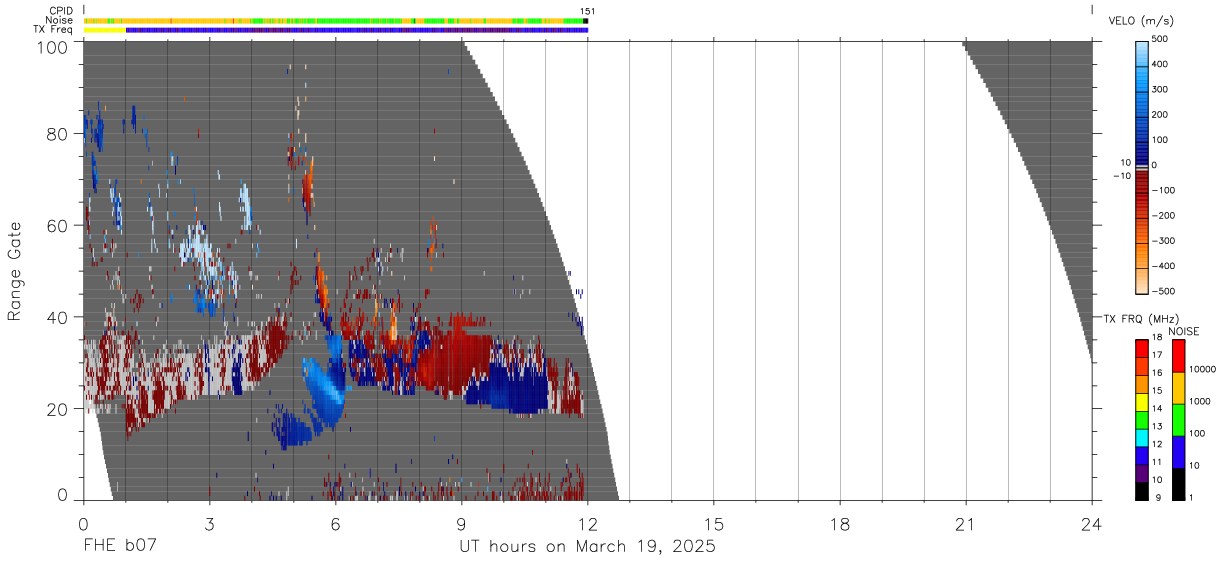Click the velocity color bar near −300 m/s

click(1142, 242)
